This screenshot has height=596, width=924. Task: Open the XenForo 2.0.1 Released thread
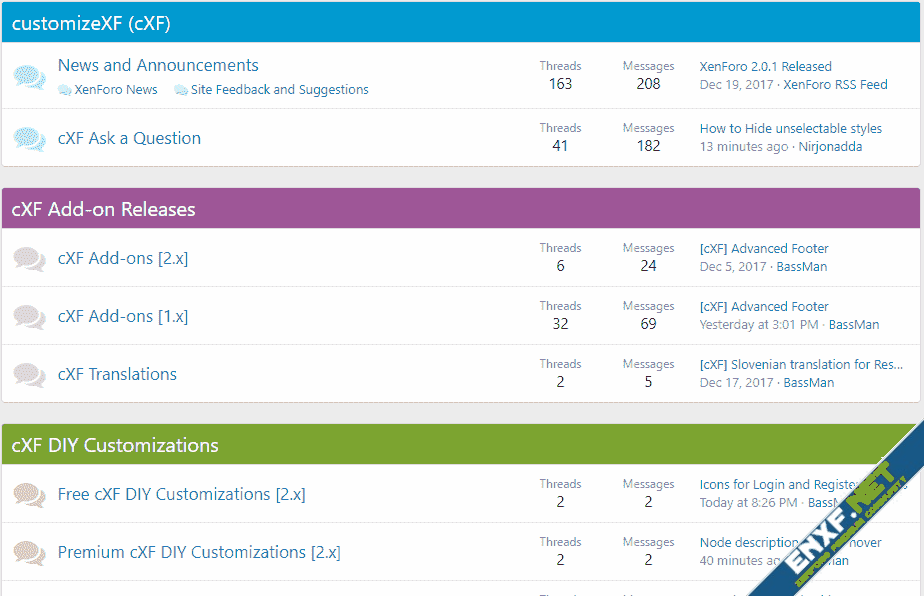tap(765, 67)
